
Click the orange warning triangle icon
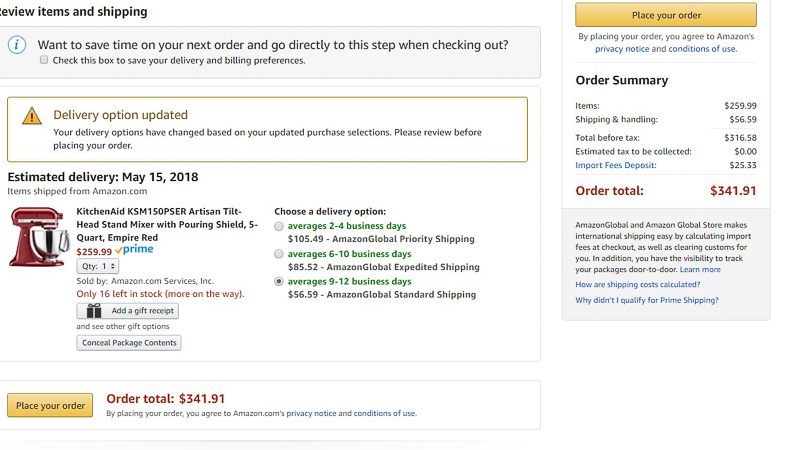(x=32, y=115)
